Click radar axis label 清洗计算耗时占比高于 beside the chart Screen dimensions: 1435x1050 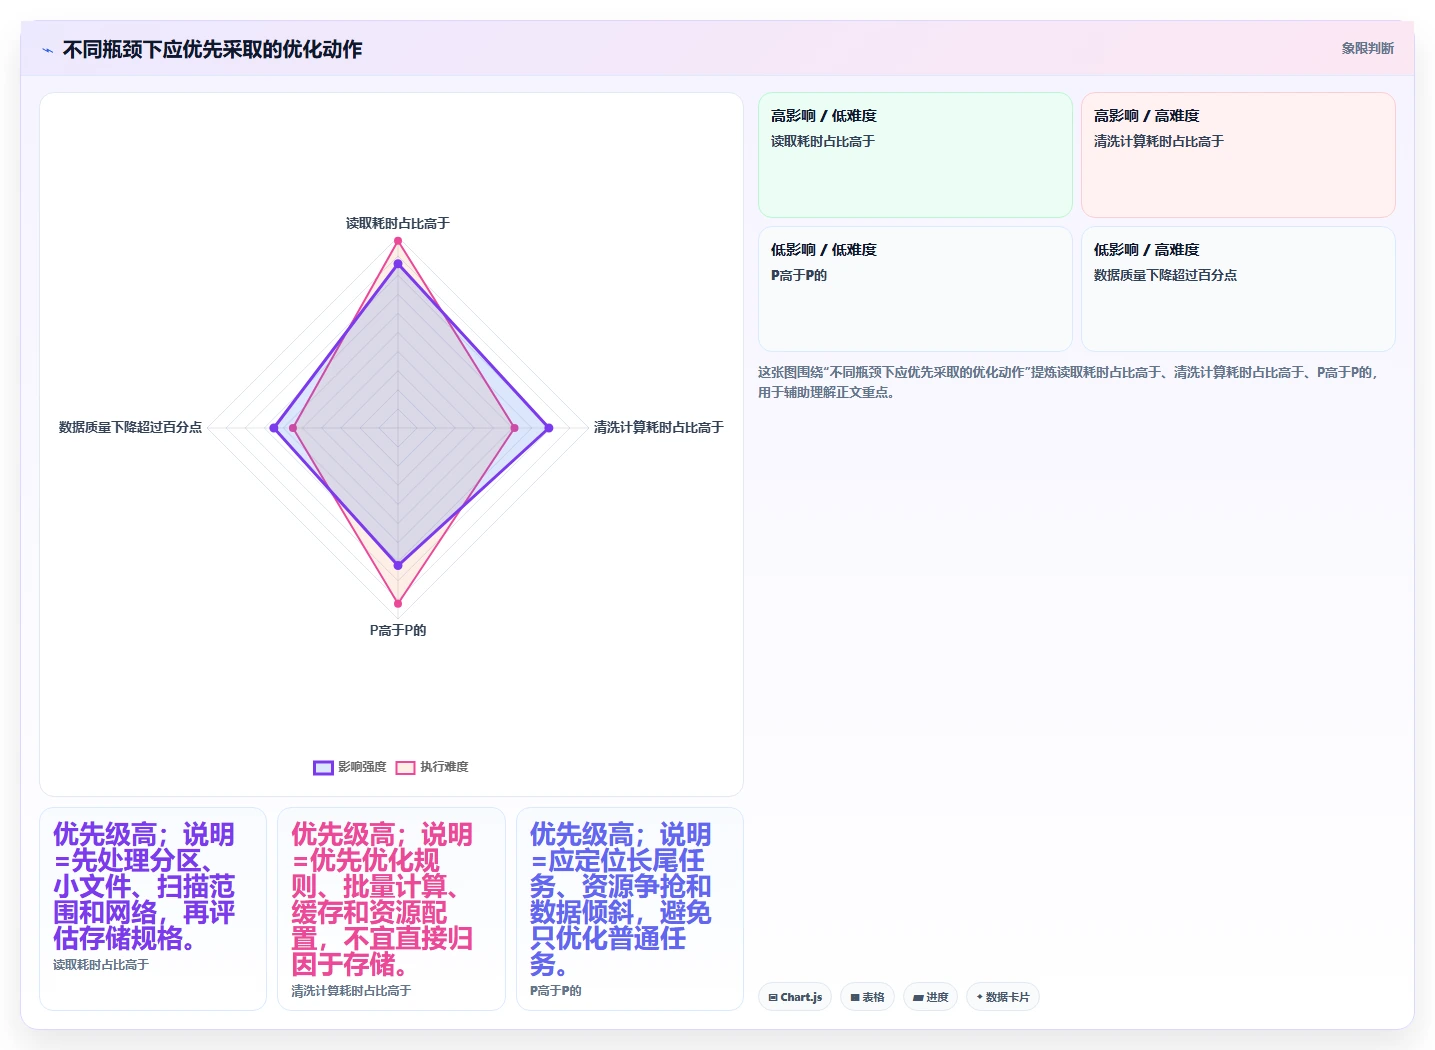pos(658,427)
